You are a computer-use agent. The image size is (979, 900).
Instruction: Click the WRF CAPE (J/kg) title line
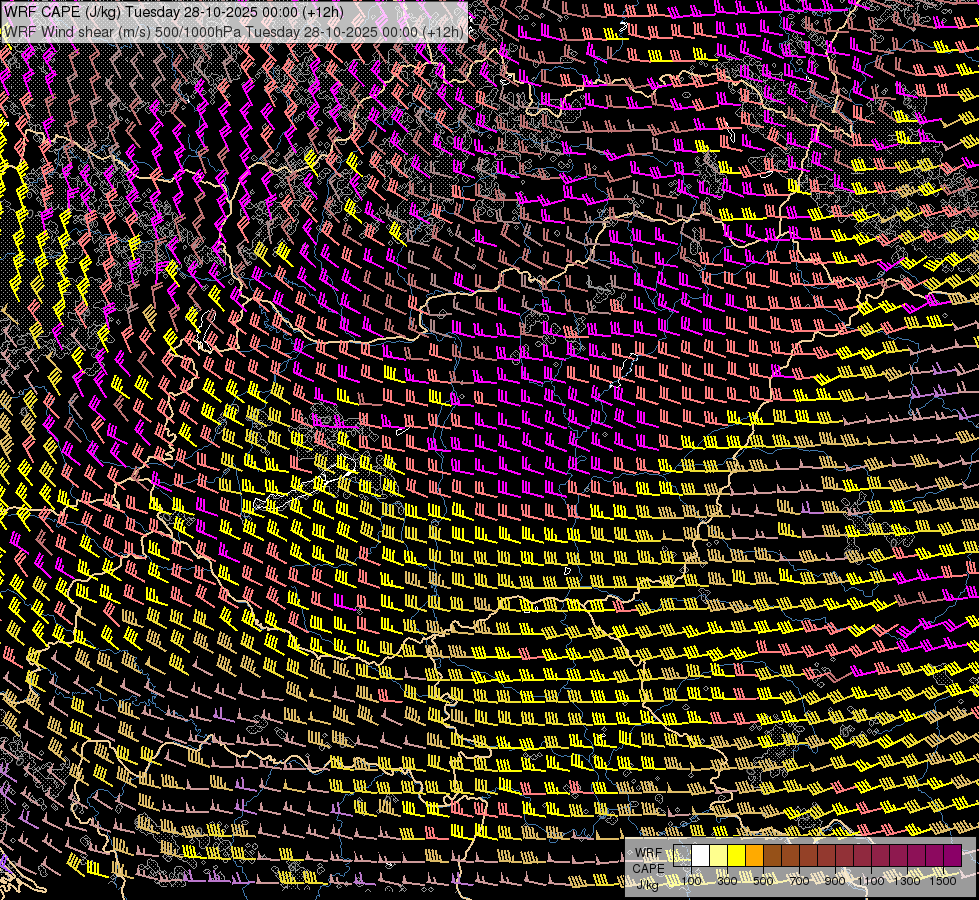click(x=174, y=12)
